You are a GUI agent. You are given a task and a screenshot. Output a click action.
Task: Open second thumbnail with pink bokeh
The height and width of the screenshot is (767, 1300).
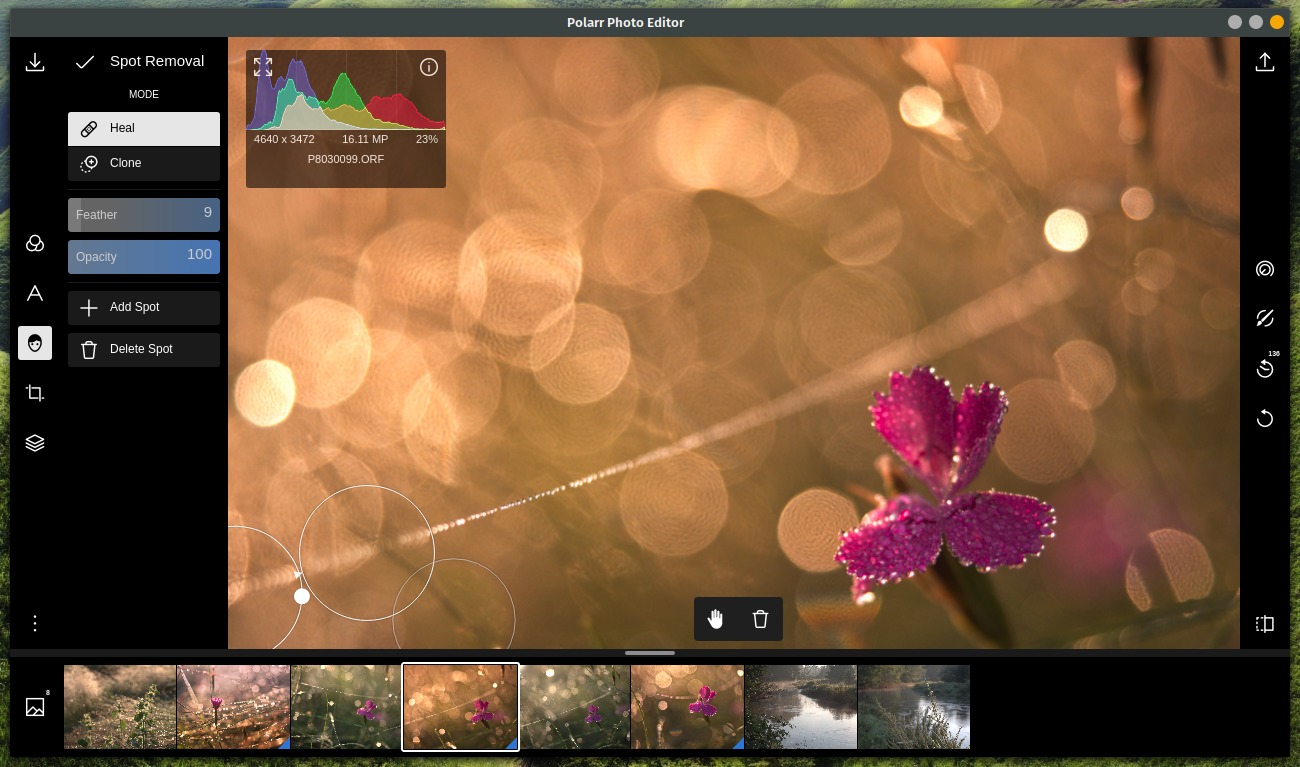(233, 707)
